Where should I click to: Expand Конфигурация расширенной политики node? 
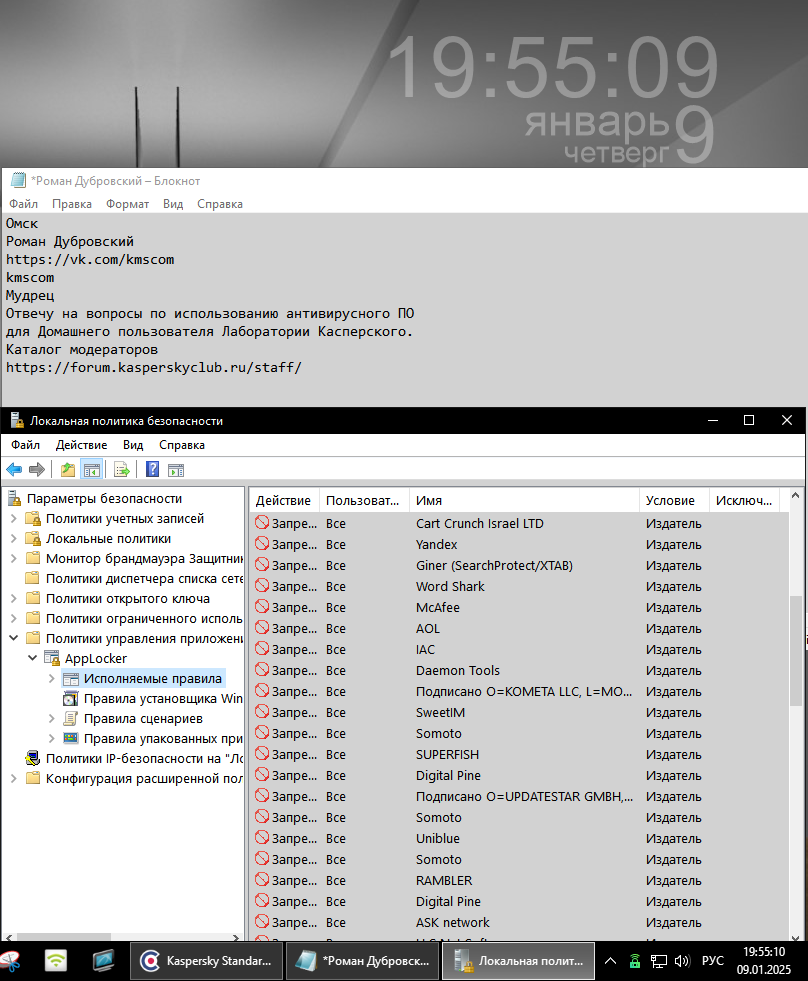(x=14, y=778)
